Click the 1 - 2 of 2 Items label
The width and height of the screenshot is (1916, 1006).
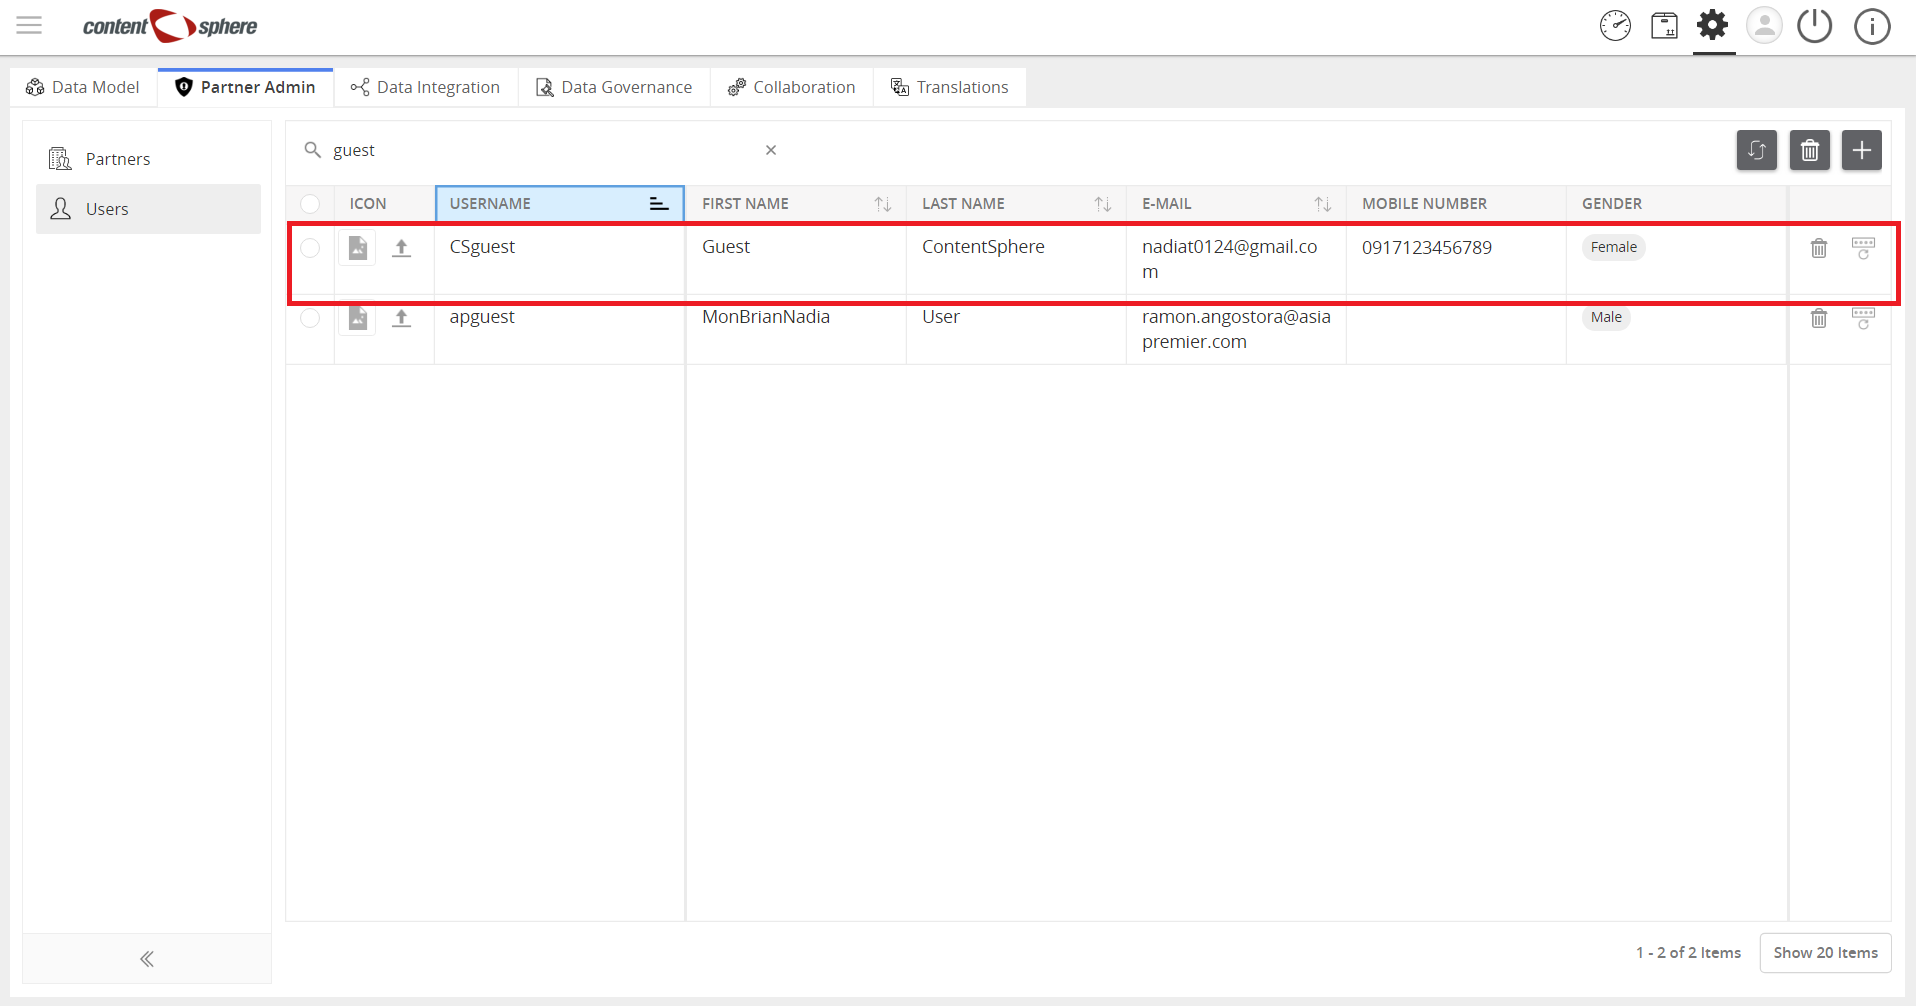(x=1688, y=953)
